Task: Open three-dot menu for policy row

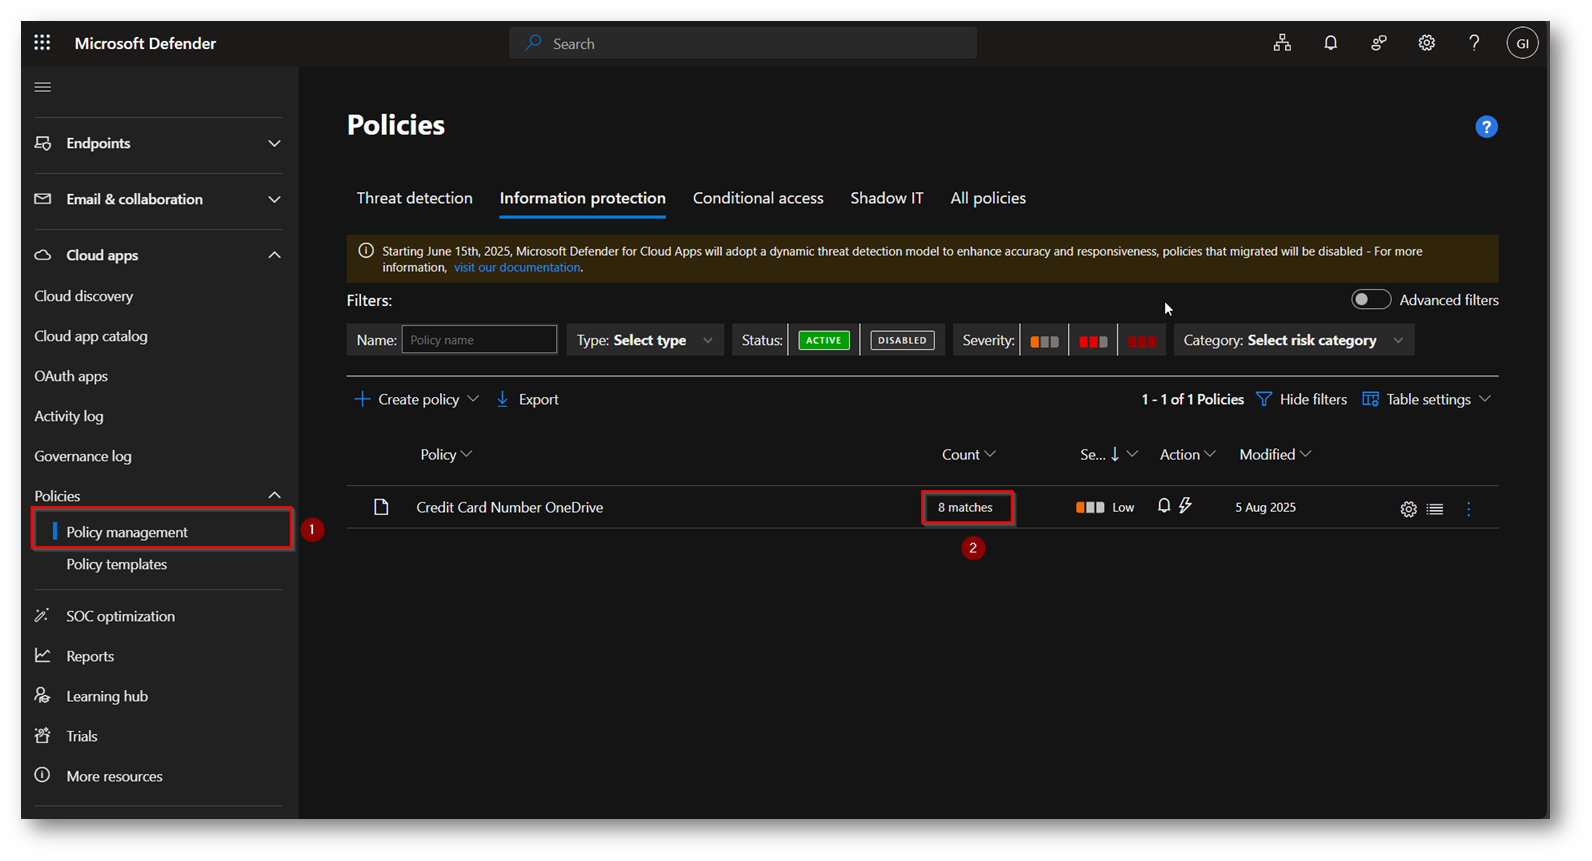Action: [x=1468, y=509]
